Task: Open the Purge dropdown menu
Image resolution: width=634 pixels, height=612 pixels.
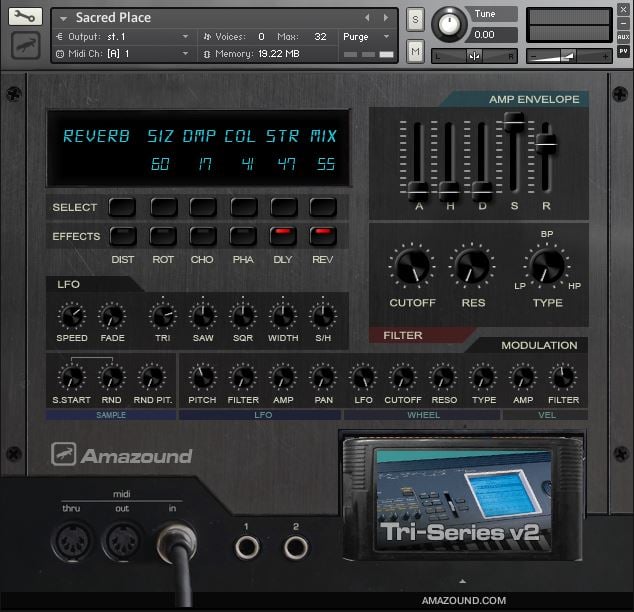Action: click(x=366, y=37)
